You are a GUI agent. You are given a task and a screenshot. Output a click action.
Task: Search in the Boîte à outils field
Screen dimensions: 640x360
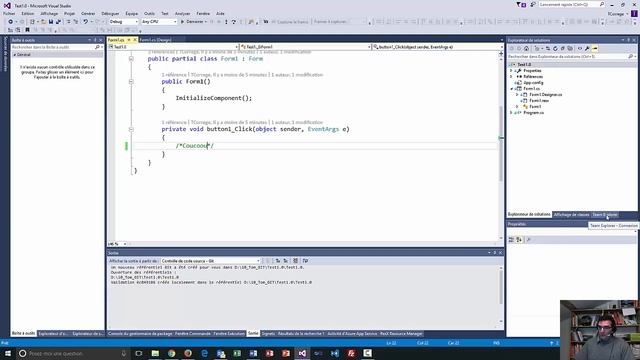pyautogui.click(x=56, y=47)
